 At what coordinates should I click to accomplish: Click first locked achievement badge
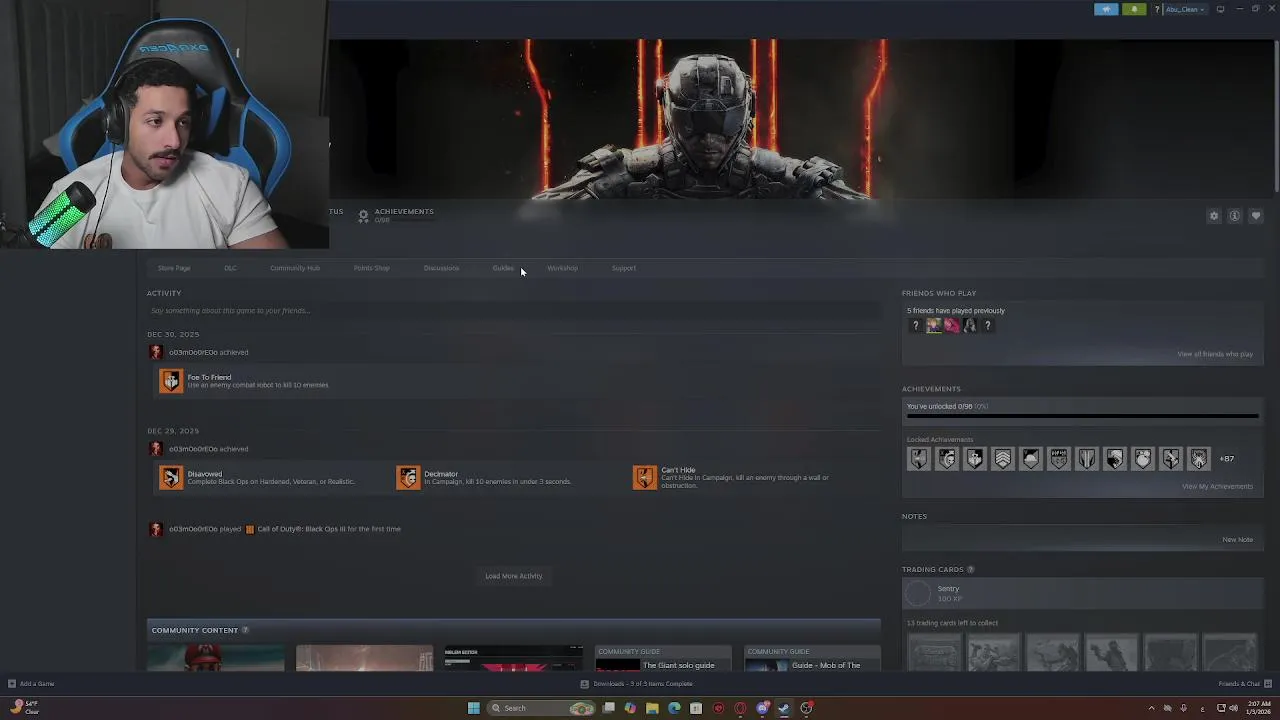[x=918, y=459]
